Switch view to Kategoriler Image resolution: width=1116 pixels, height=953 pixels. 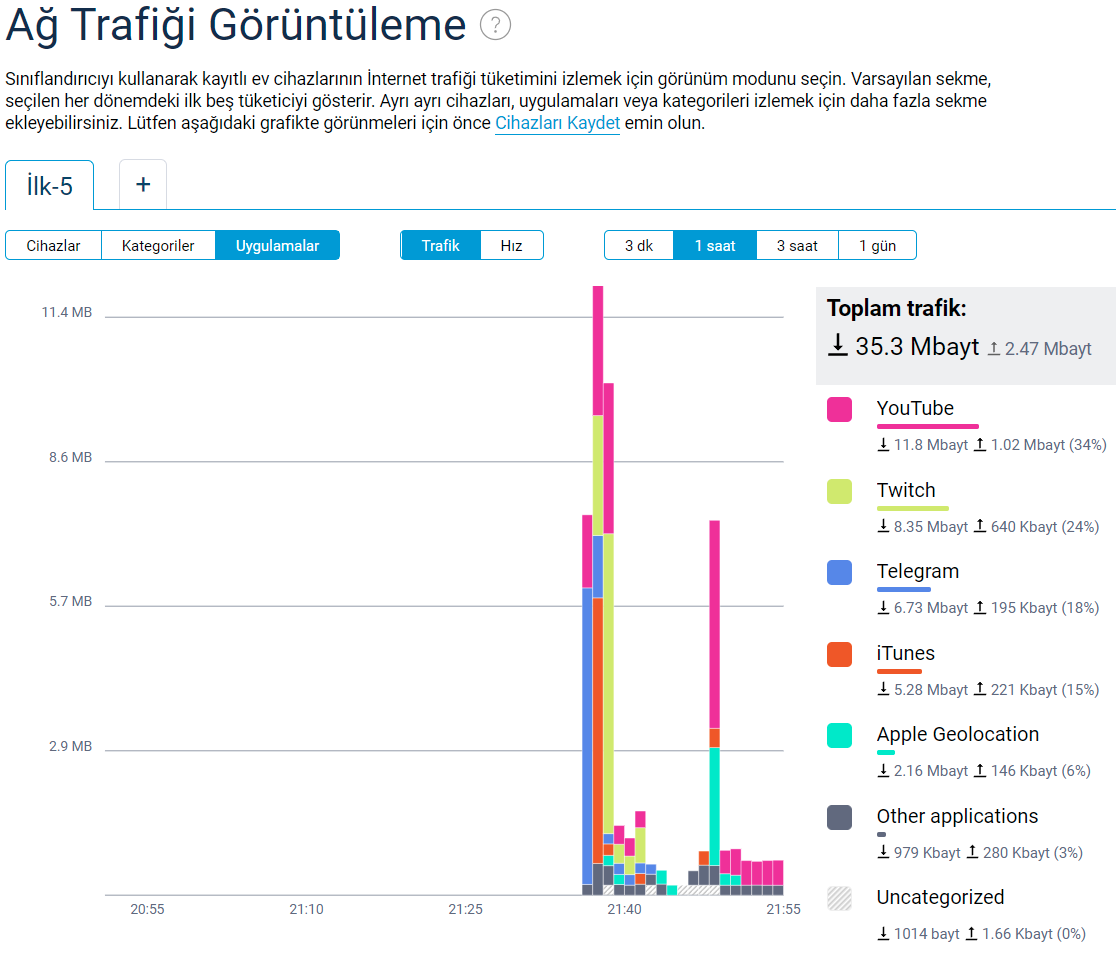click(158, 246)
